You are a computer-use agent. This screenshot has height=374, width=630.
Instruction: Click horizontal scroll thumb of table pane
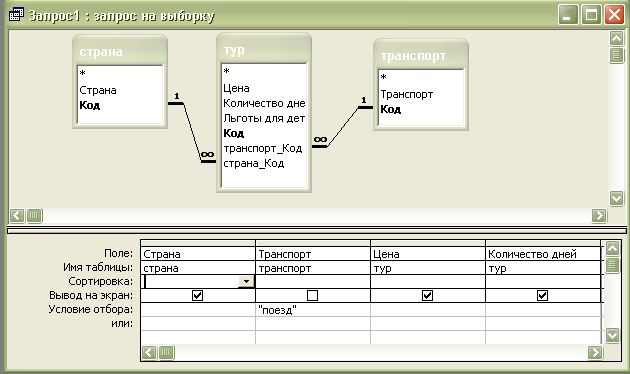34,216
